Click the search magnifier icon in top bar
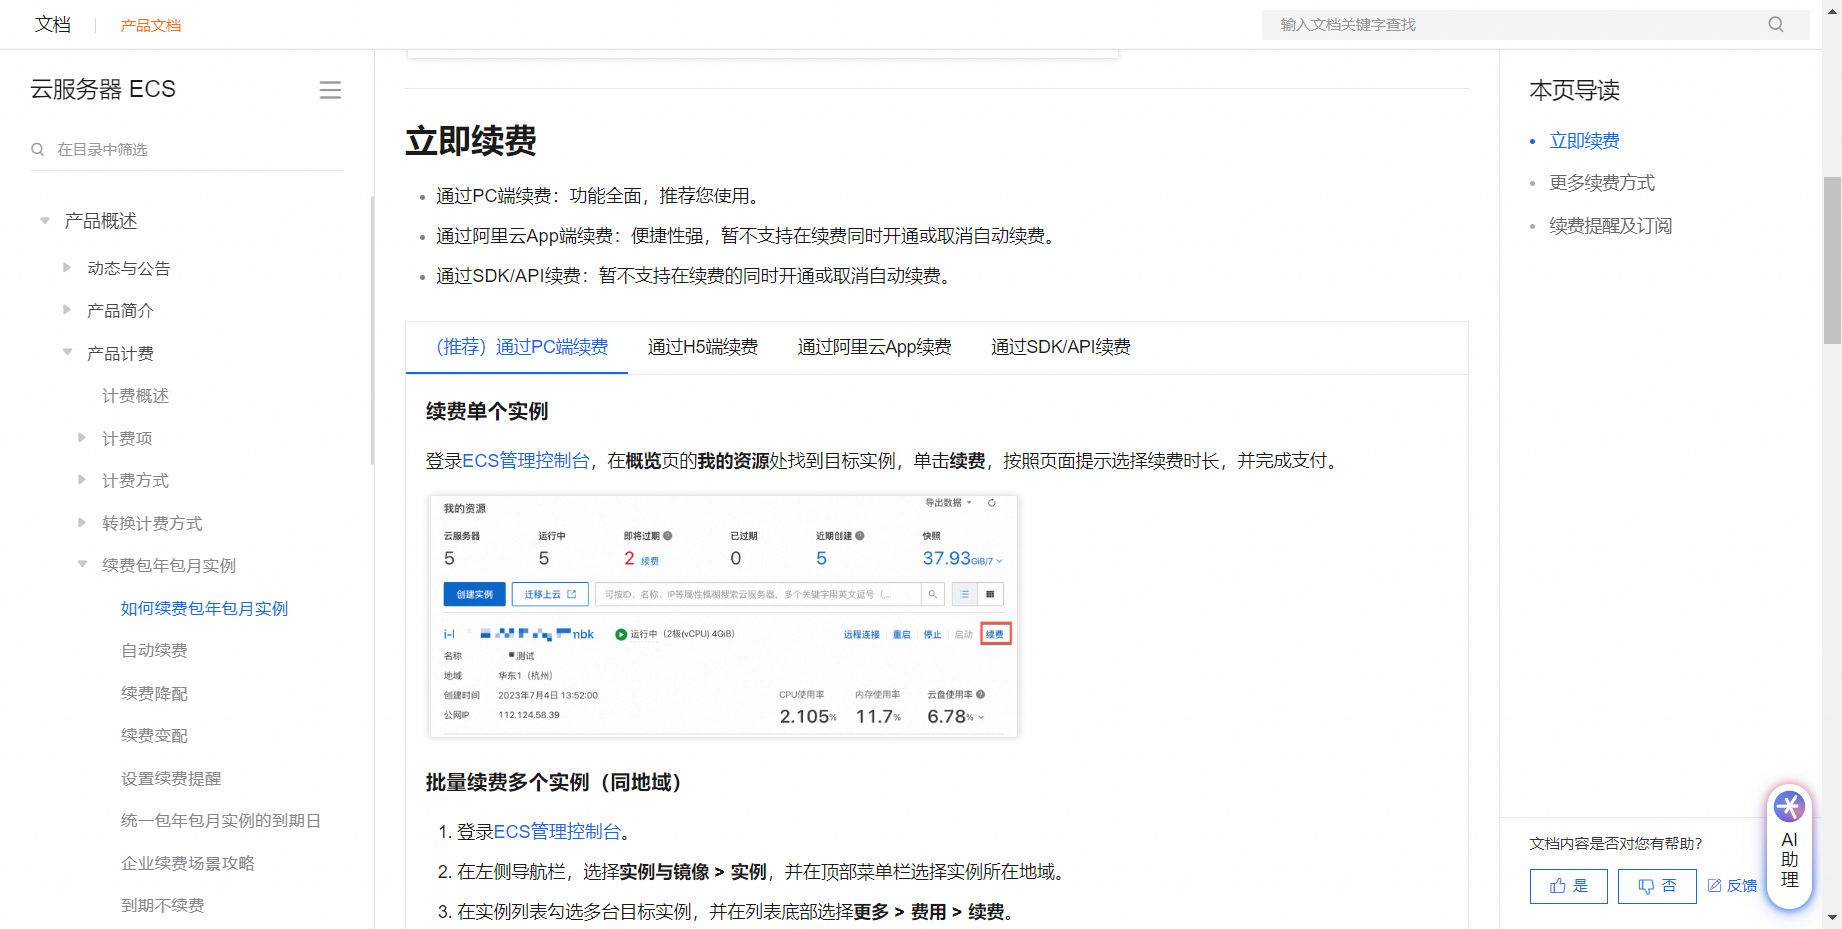The height and width of the screenshot is (929, 1842). coord(1775,25)
